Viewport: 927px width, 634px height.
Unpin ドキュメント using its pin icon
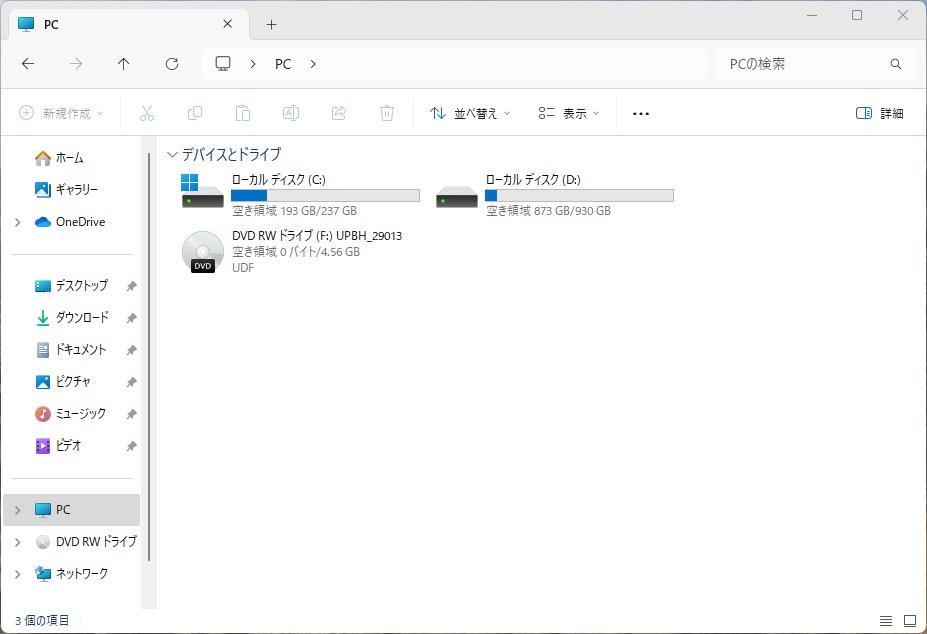[x=131, y=350]
